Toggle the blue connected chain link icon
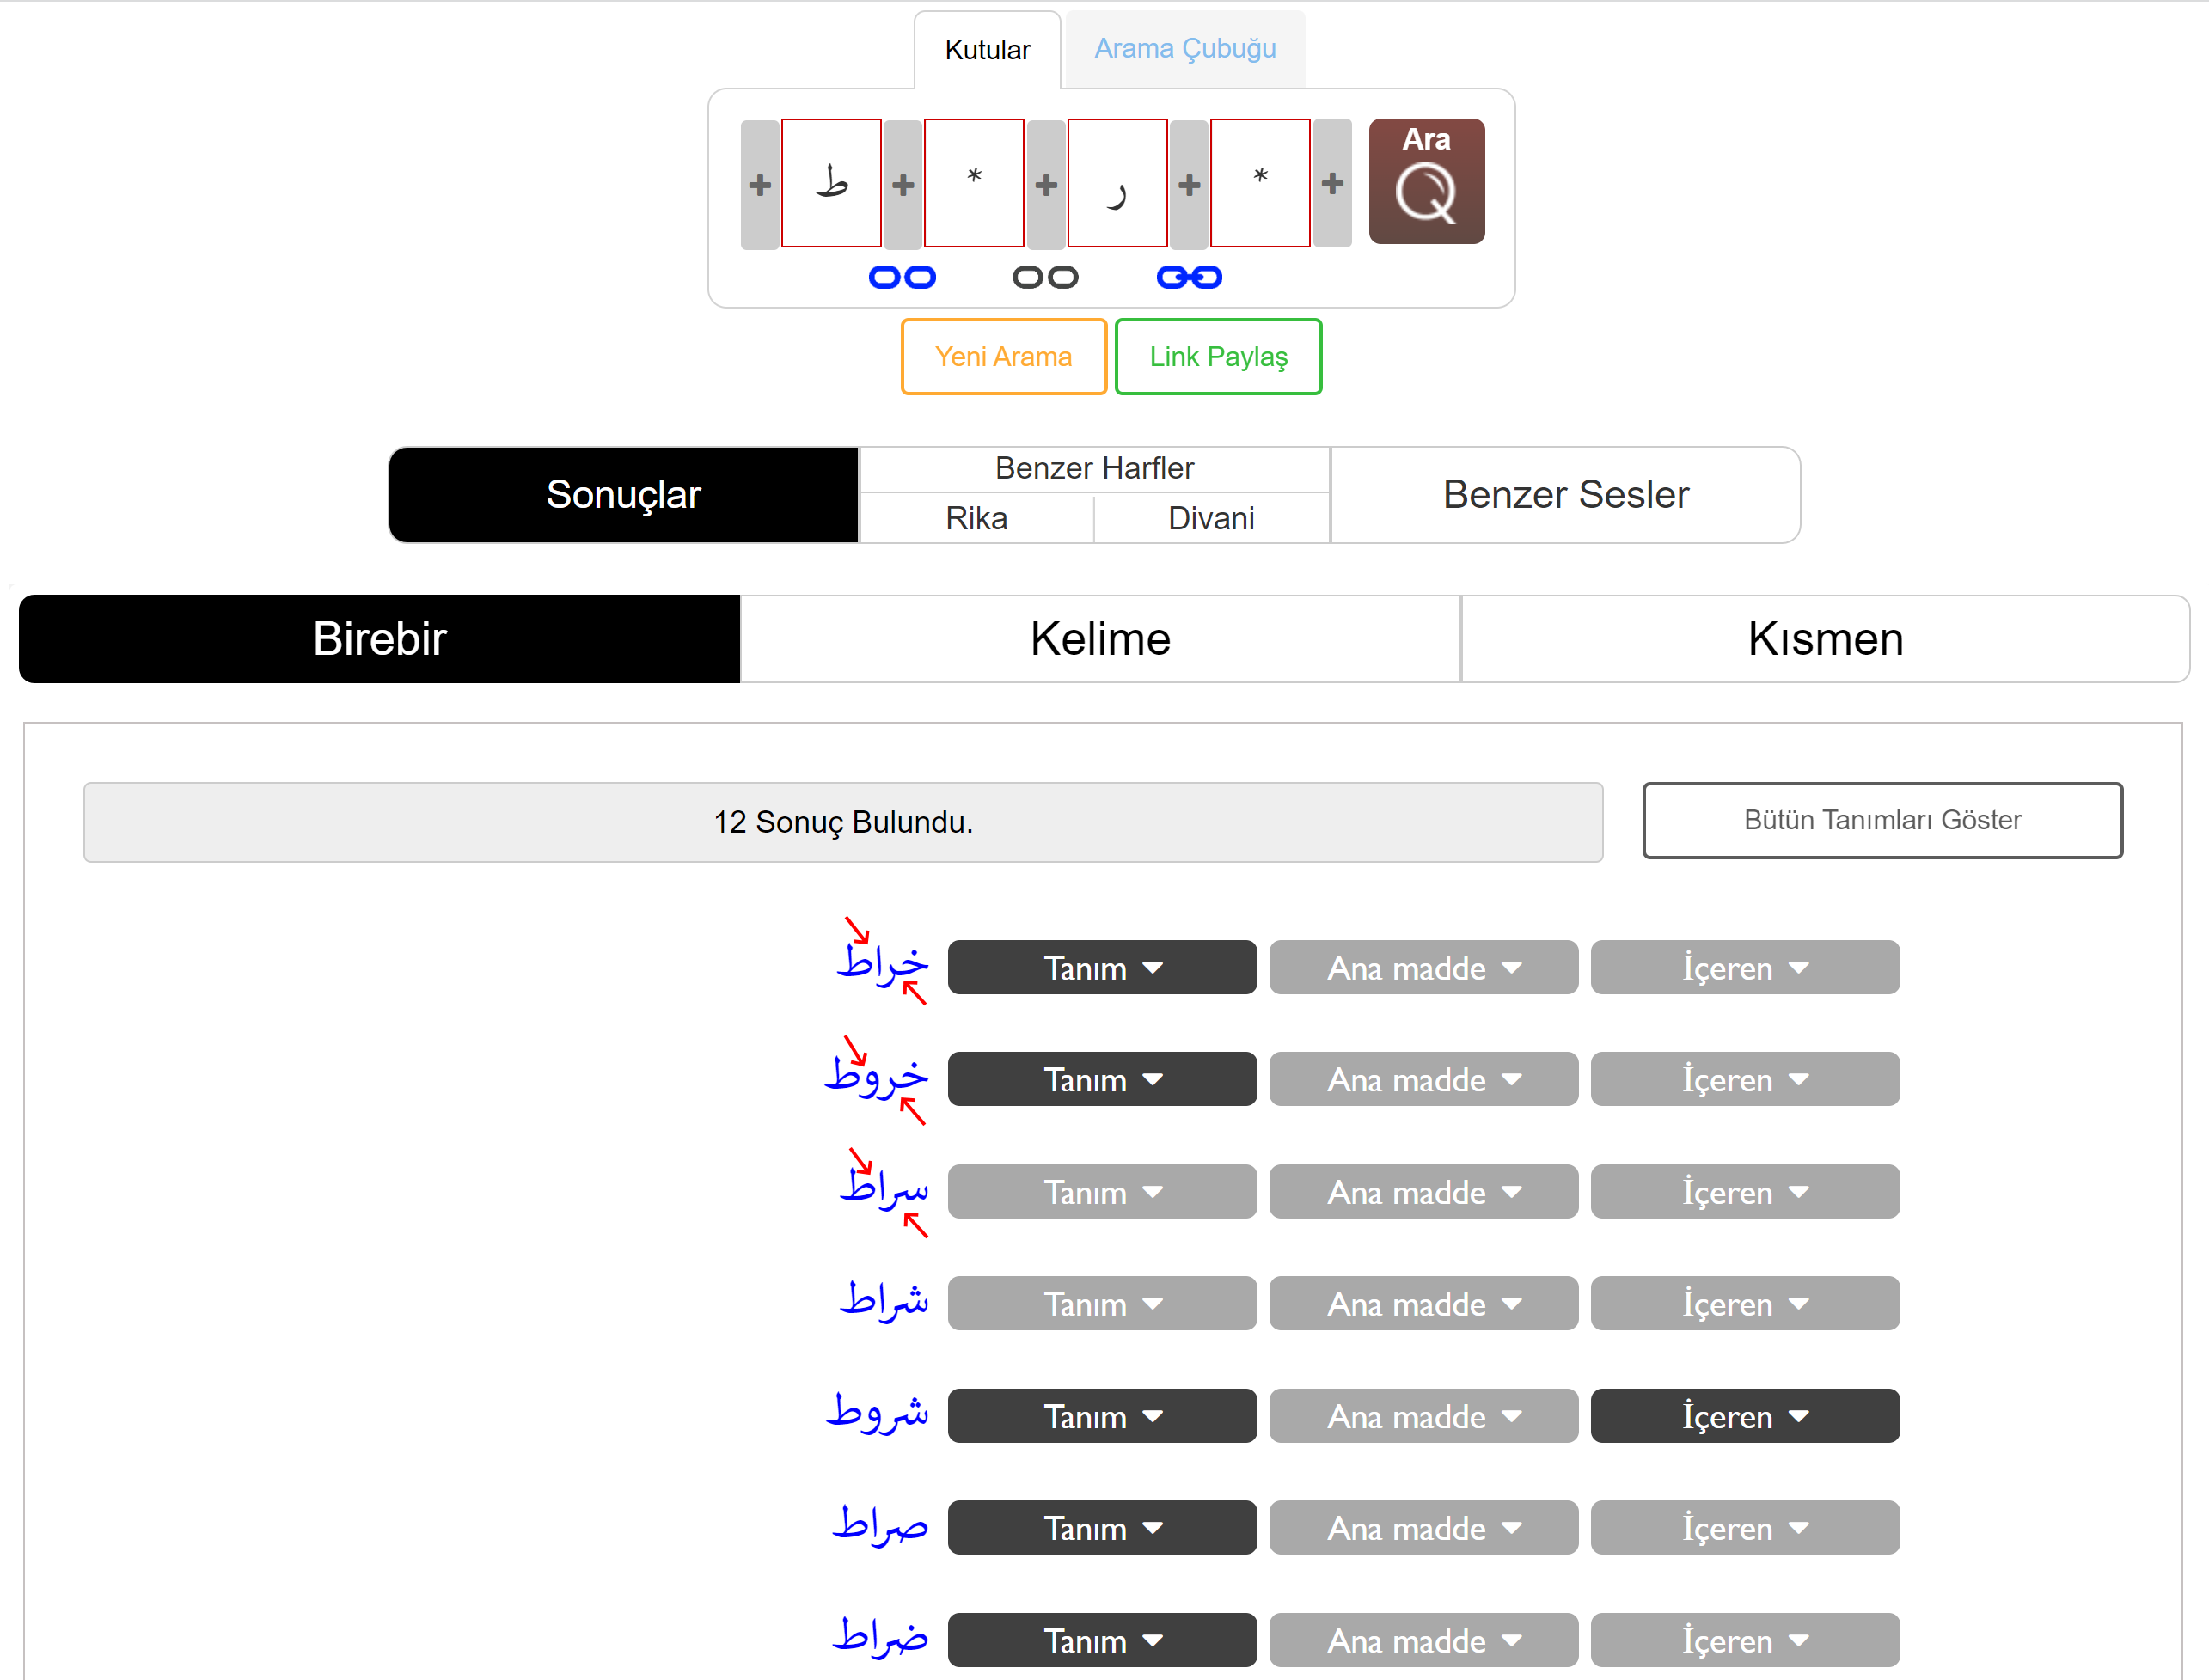2209x1680 pixels. click(1188, 277)
